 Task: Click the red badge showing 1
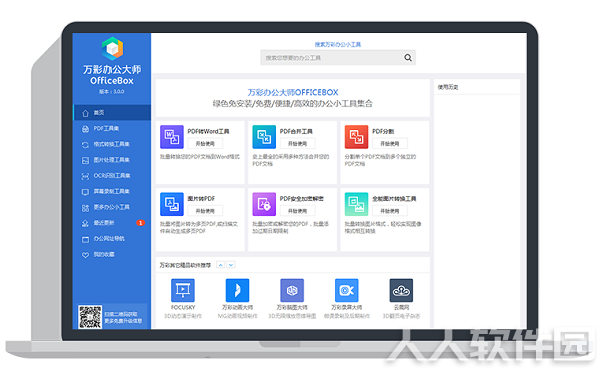point(140,223)
